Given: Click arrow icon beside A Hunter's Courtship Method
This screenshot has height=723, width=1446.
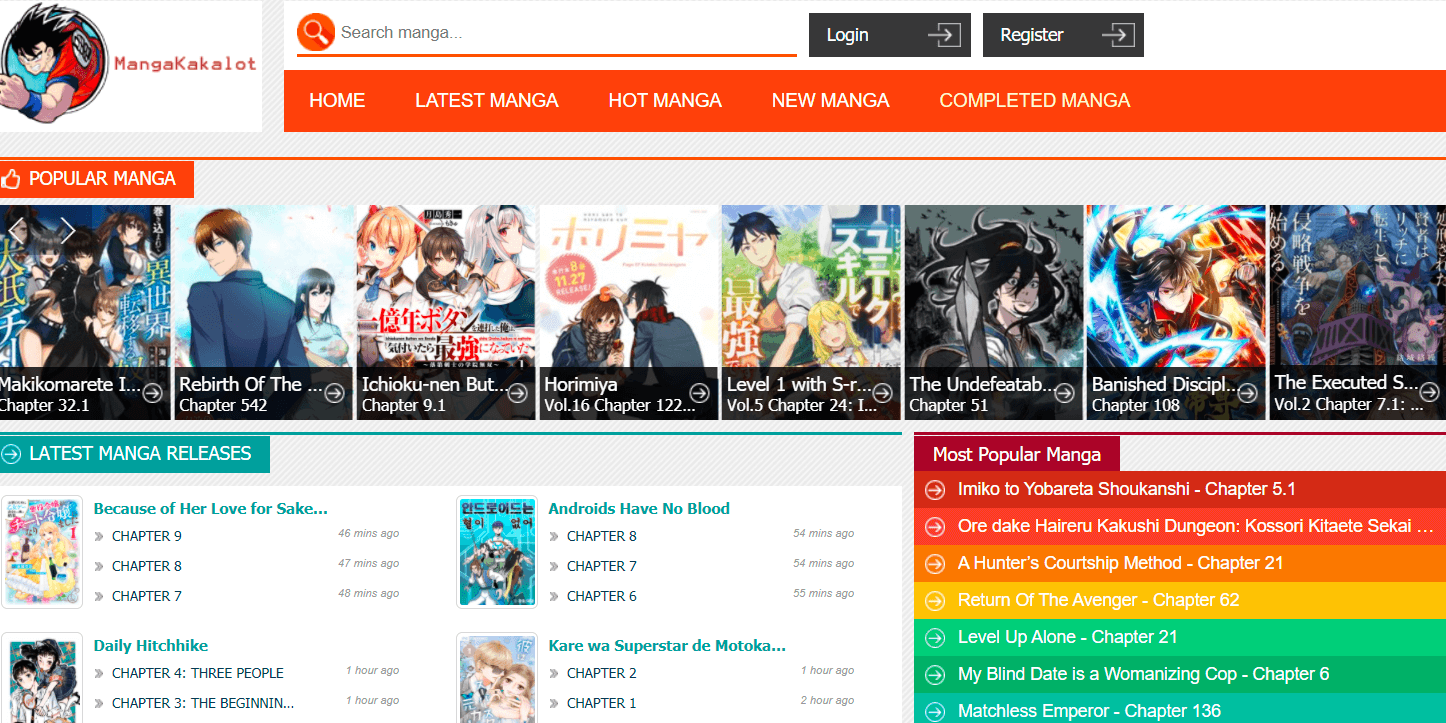Looking at the screenshot, I should tap(935, 564).
